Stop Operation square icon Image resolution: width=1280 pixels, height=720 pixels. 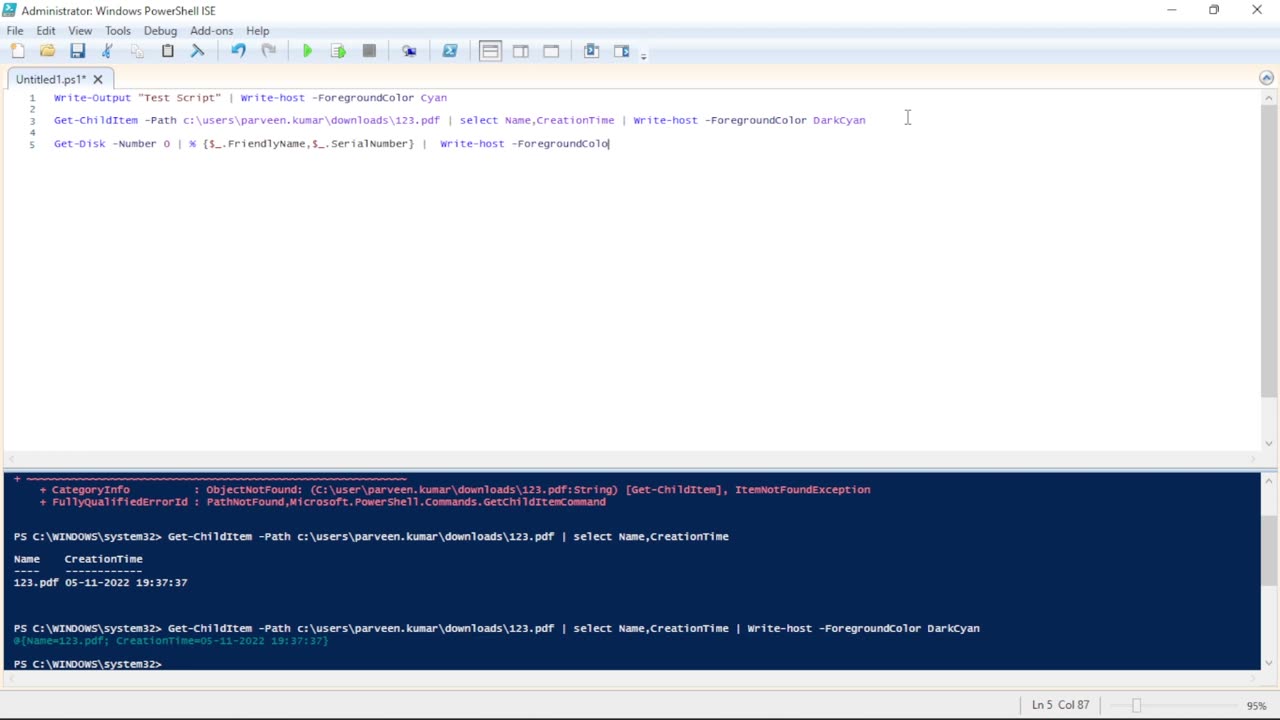[369, 51]
